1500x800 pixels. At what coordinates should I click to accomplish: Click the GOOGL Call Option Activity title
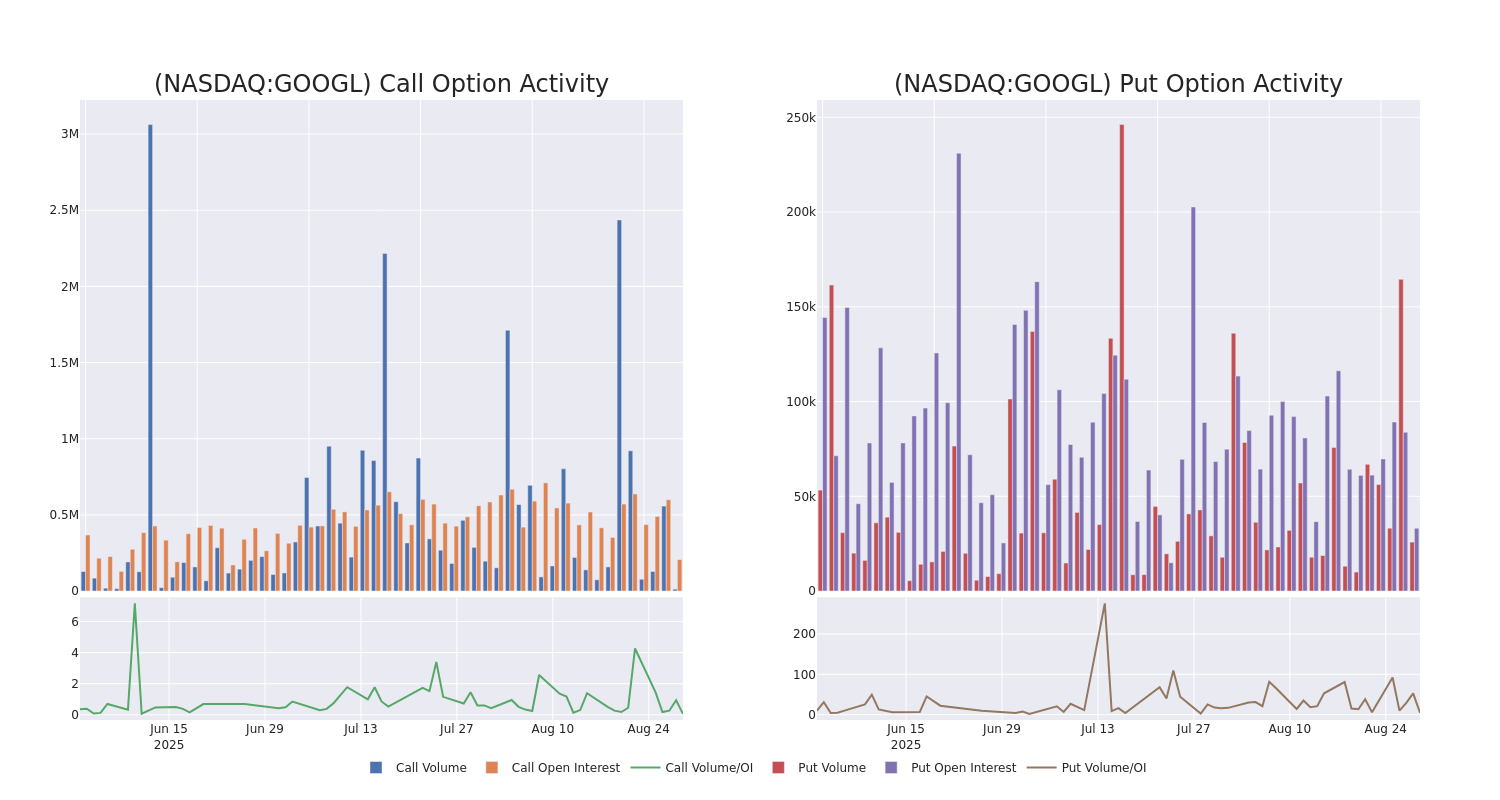381,84
